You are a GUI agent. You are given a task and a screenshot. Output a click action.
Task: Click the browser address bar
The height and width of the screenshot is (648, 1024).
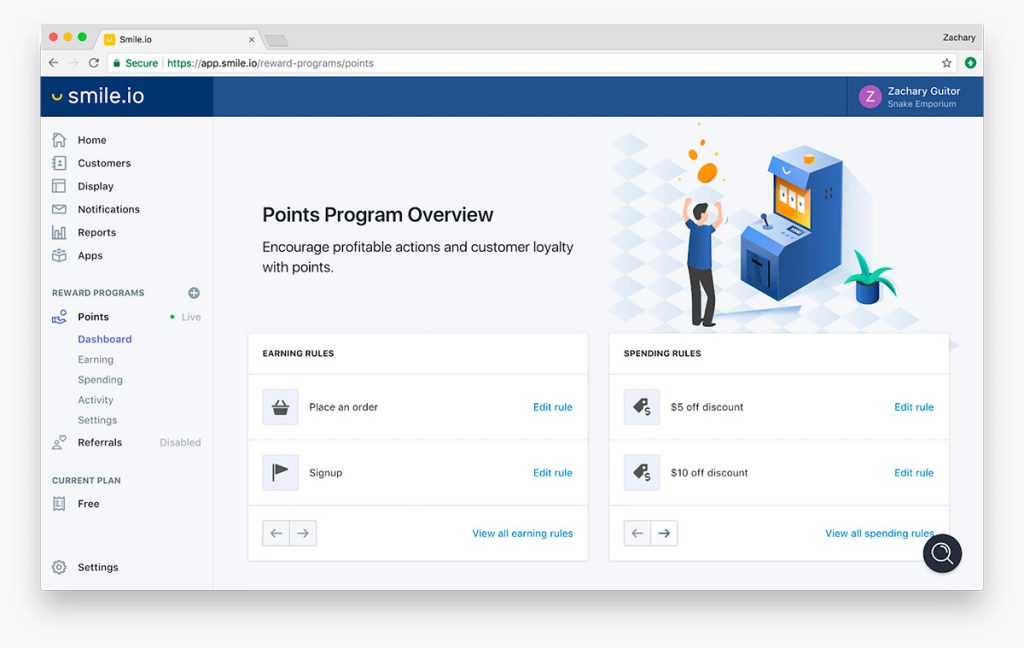[x=550, y=63]
